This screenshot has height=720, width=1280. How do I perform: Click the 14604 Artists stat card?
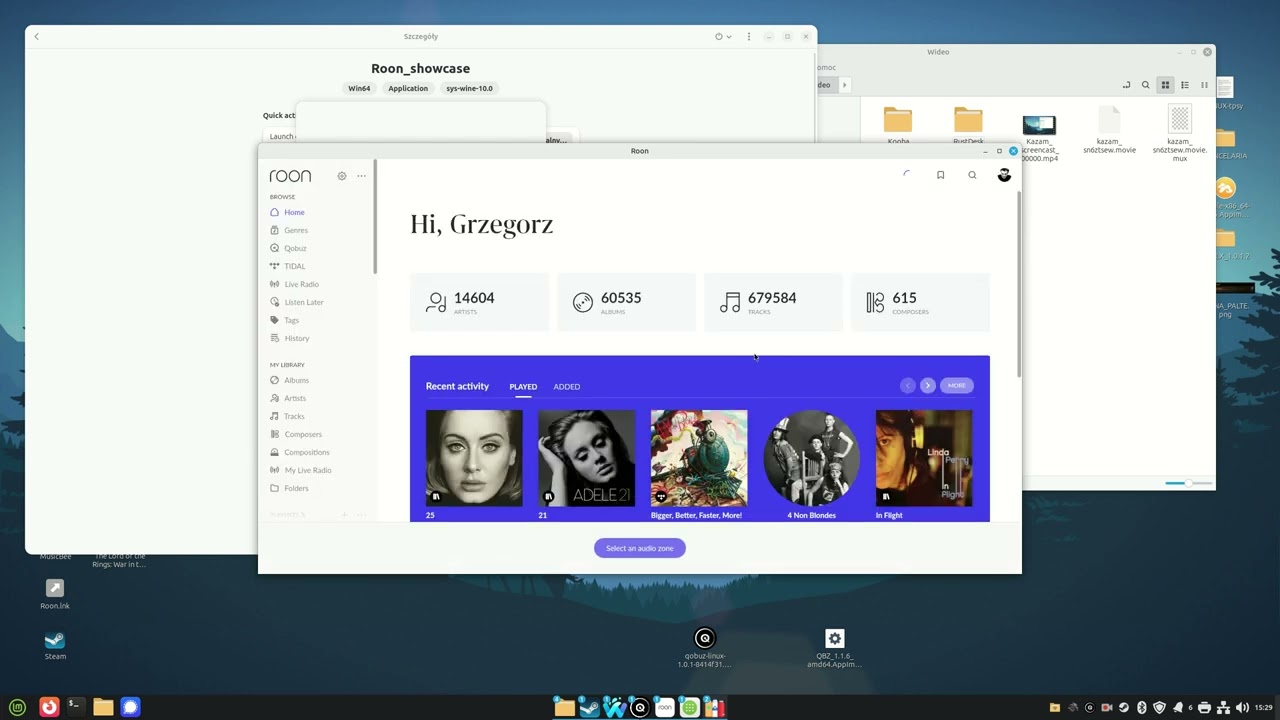(479, 302)
